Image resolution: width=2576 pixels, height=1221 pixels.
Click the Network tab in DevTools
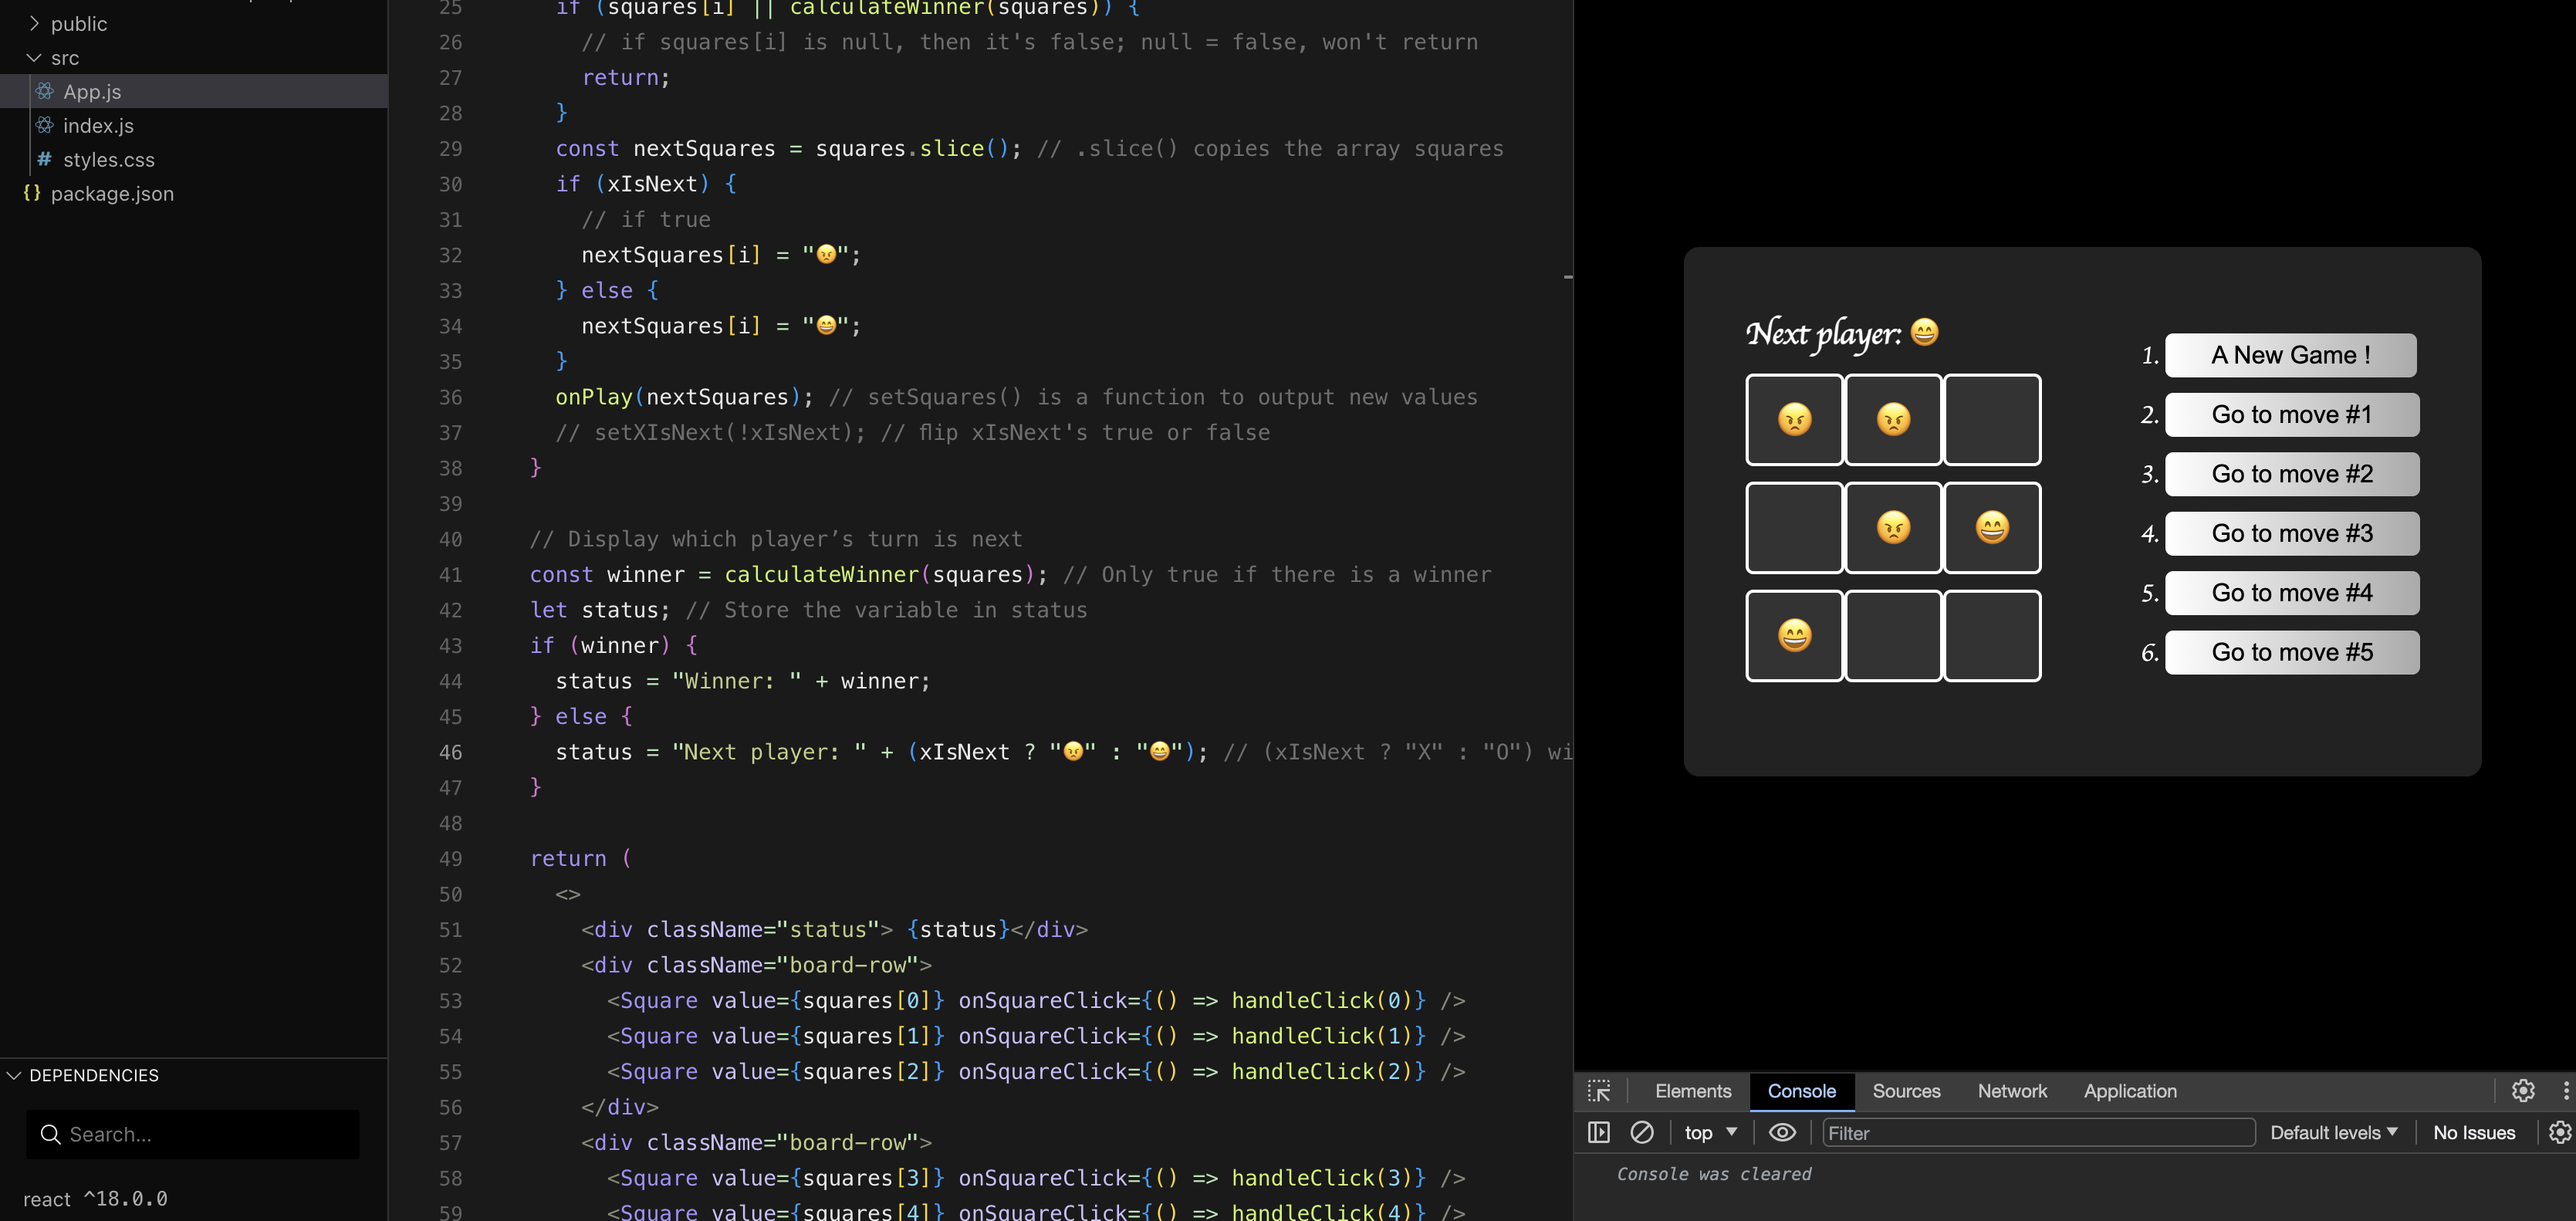(2013, 1088)
